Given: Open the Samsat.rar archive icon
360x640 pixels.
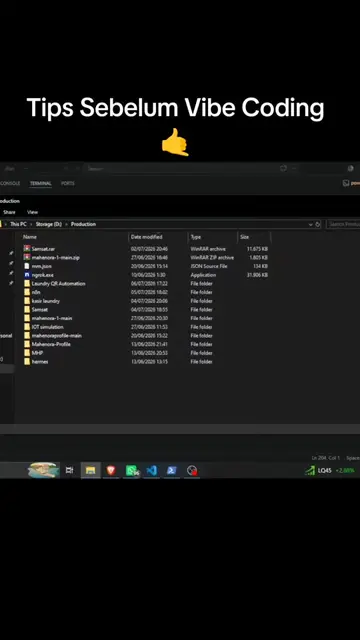Looking at the screenshot, I should [x=27, y=249].
